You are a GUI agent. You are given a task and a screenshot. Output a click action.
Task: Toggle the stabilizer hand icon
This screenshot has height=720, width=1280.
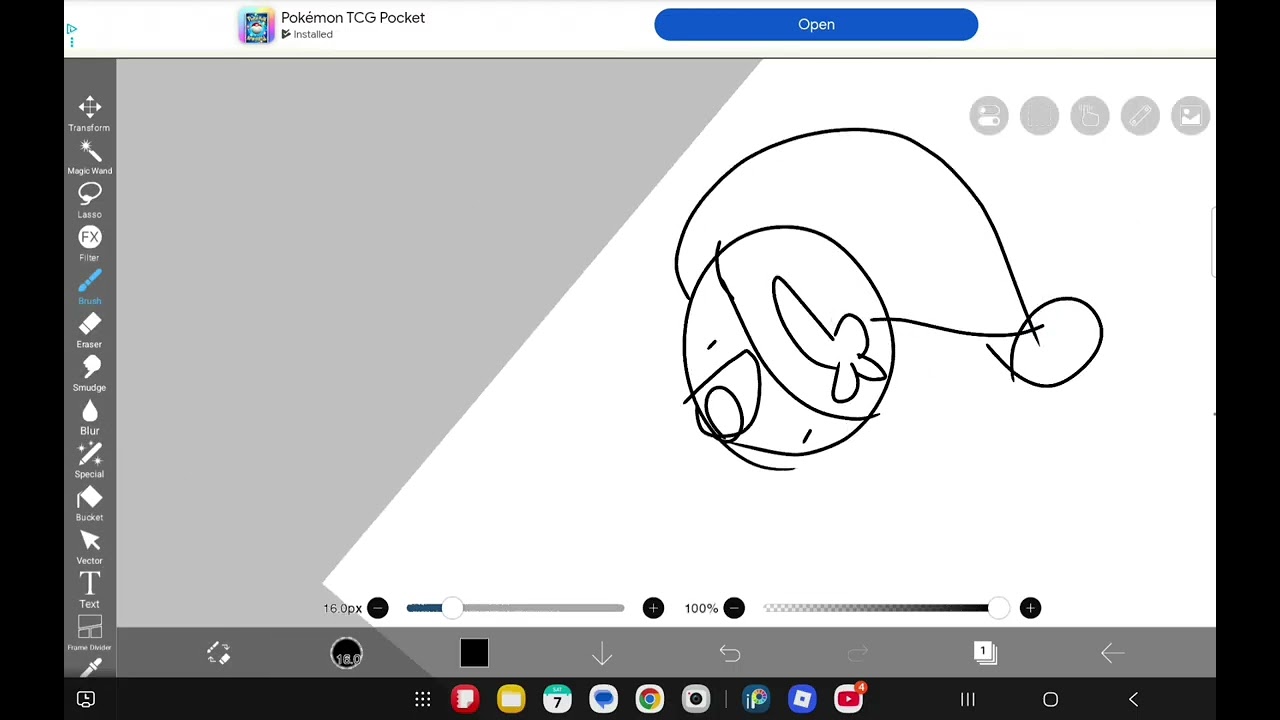click(1090, 116)
